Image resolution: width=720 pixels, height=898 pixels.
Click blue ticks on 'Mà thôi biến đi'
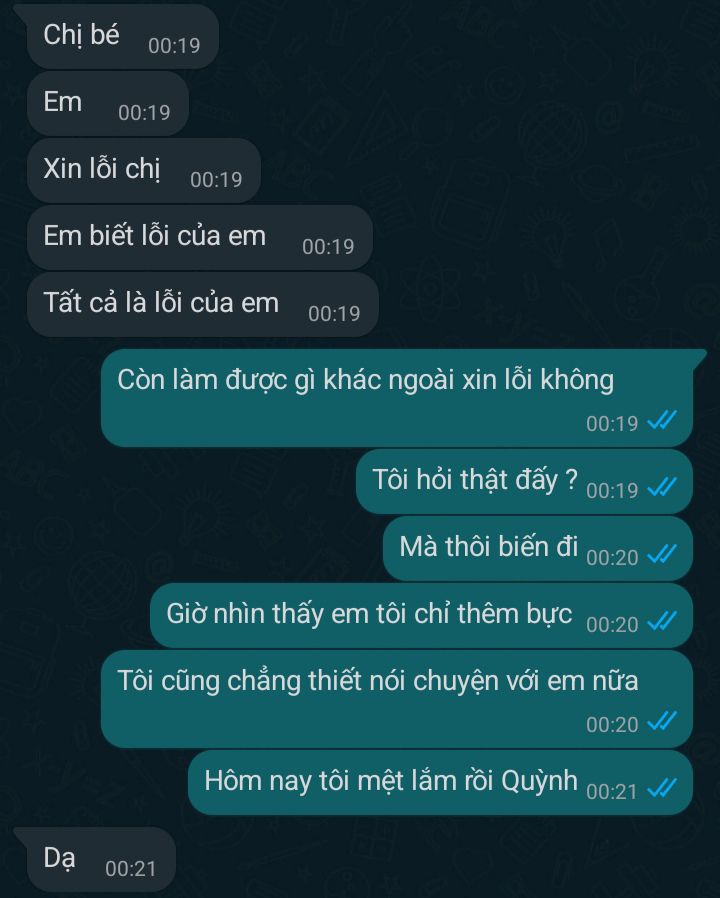[x=662, y=554]
